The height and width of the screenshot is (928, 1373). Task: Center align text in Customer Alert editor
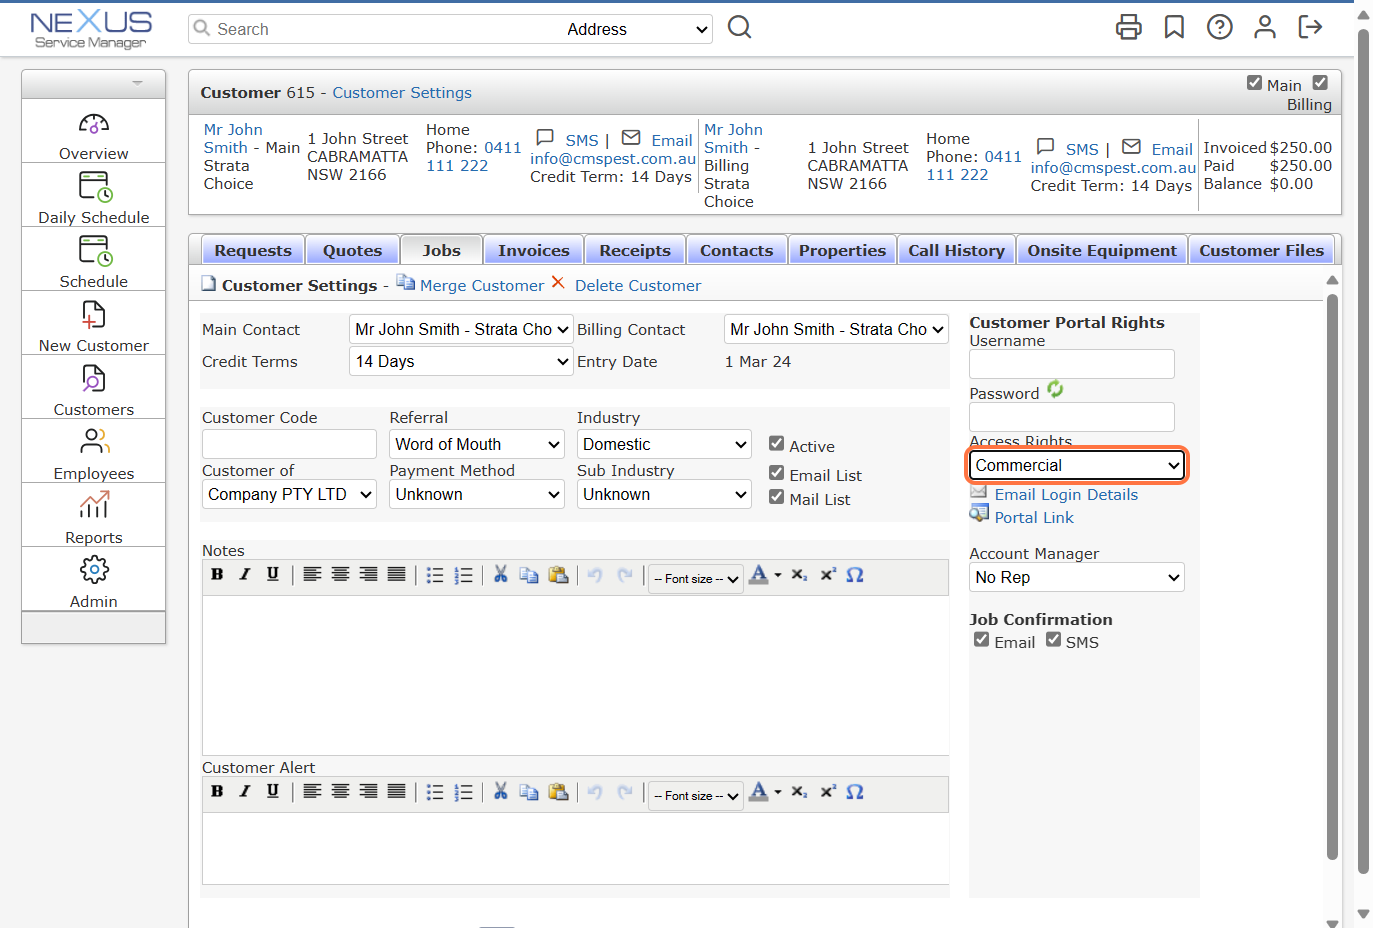coord(340,791)
